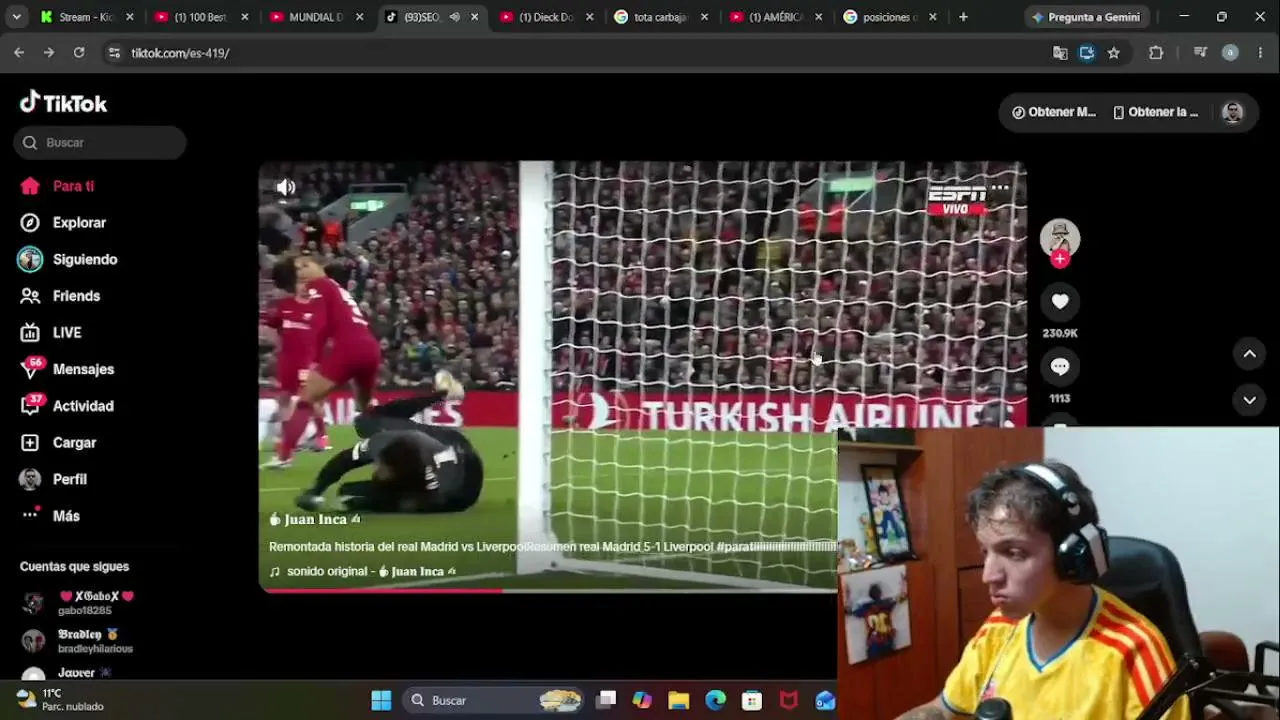The image size is (1280, 720).
Task: Open comments on the video
Action: (1060, 367)
